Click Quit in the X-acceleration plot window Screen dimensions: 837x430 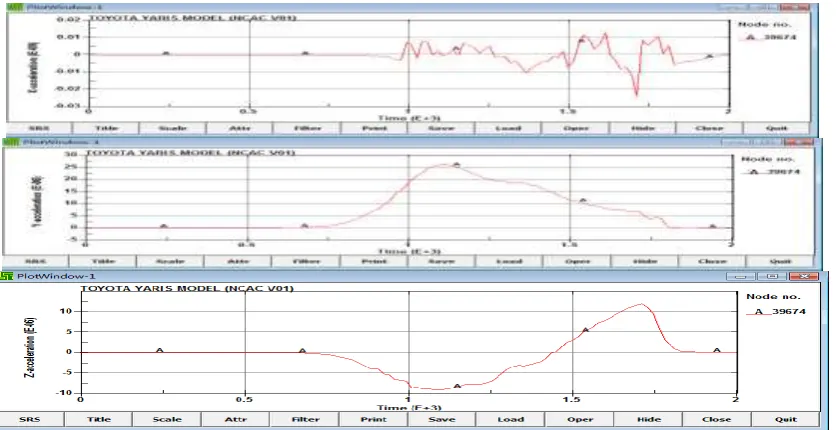(x=777, y=128)
